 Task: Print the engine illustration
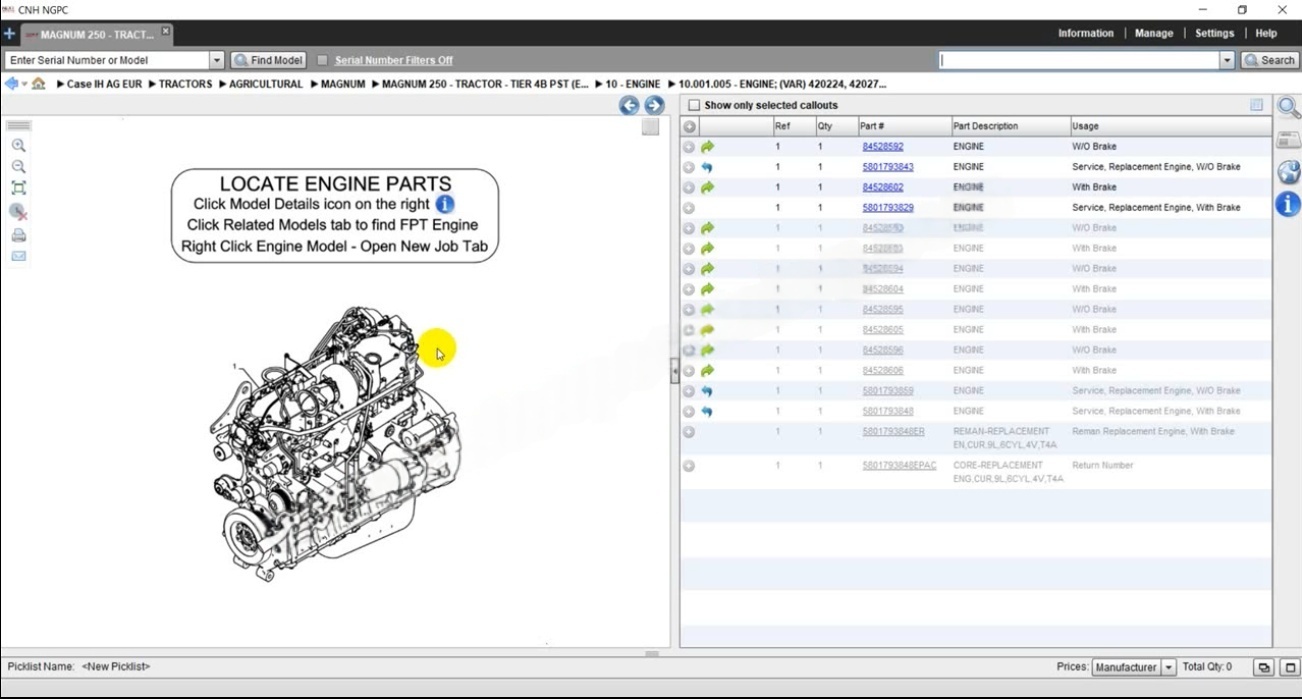tap(18, 236)
